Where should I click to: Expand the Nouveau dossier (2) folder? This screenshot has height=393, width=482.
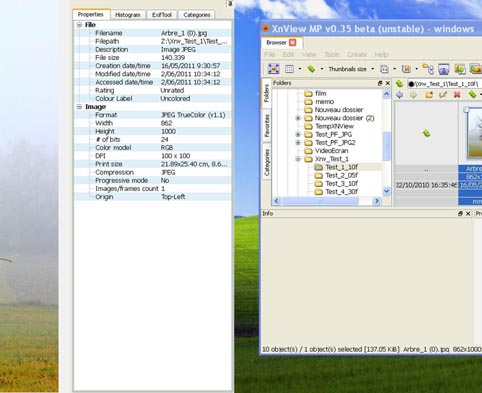point(298,118)
